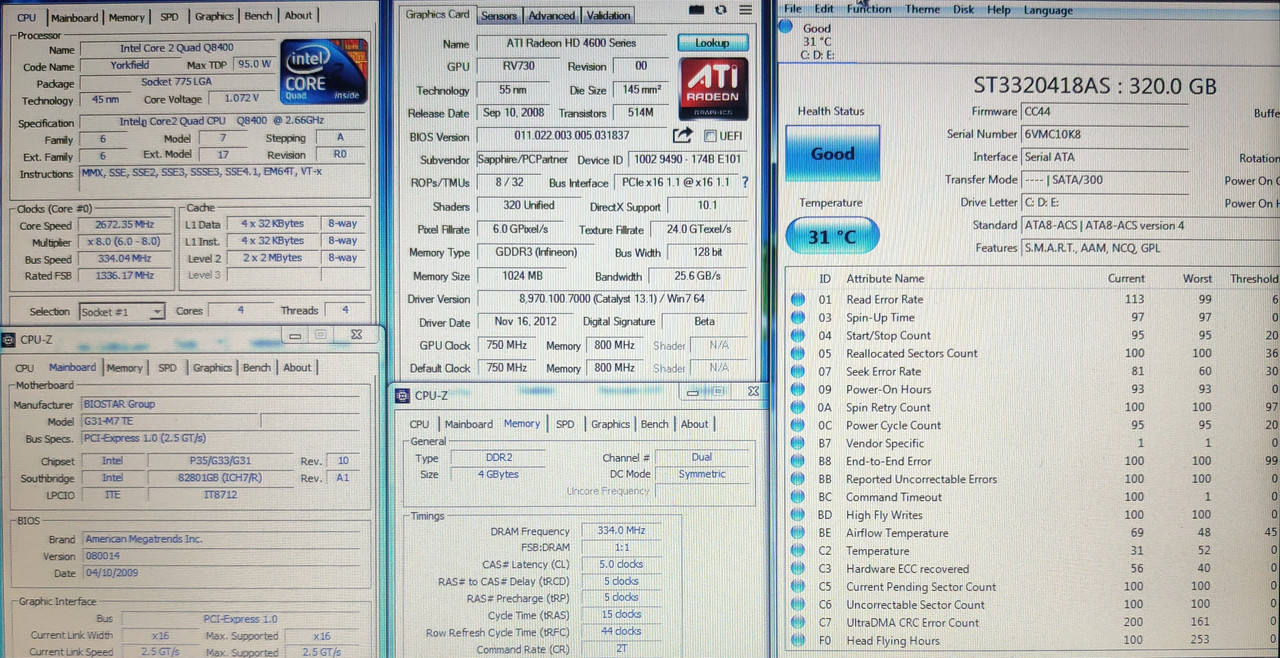Click status circle for Start/Stop Count
This screenshot has width=1280, height=658.
(798, 335)
